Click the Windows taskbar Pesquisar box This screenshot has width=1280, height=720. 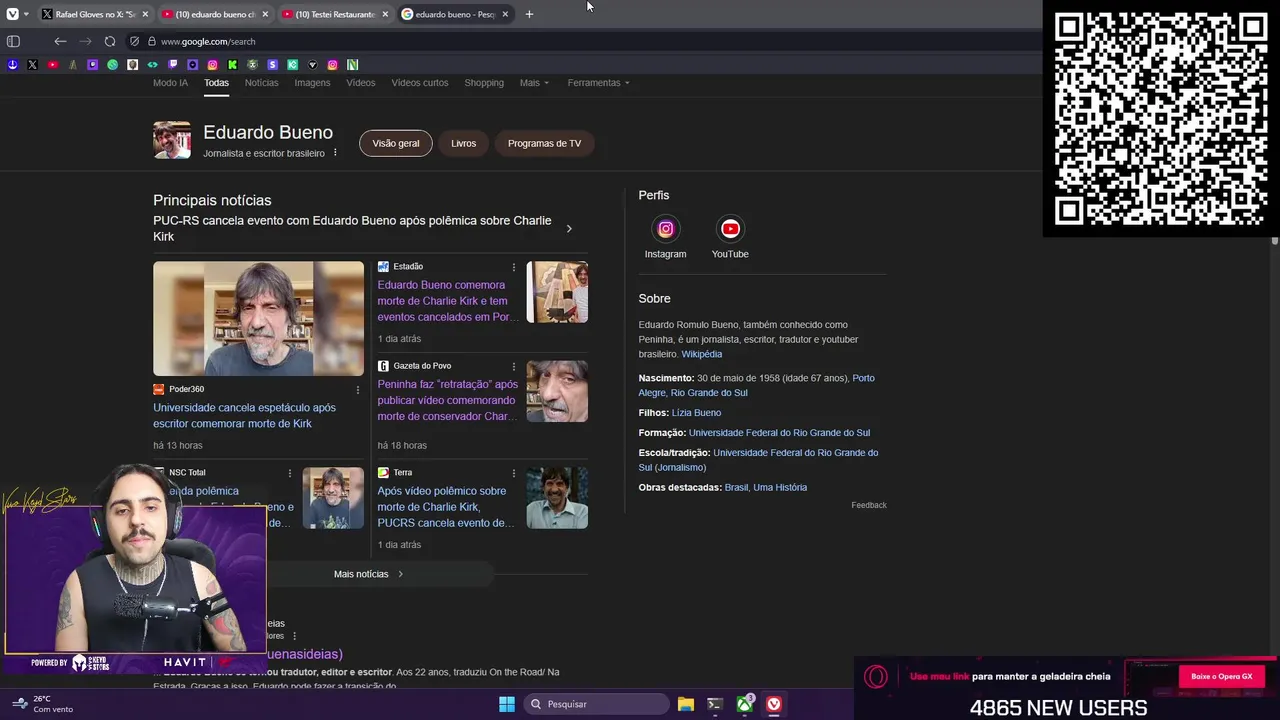click(596, 704)
